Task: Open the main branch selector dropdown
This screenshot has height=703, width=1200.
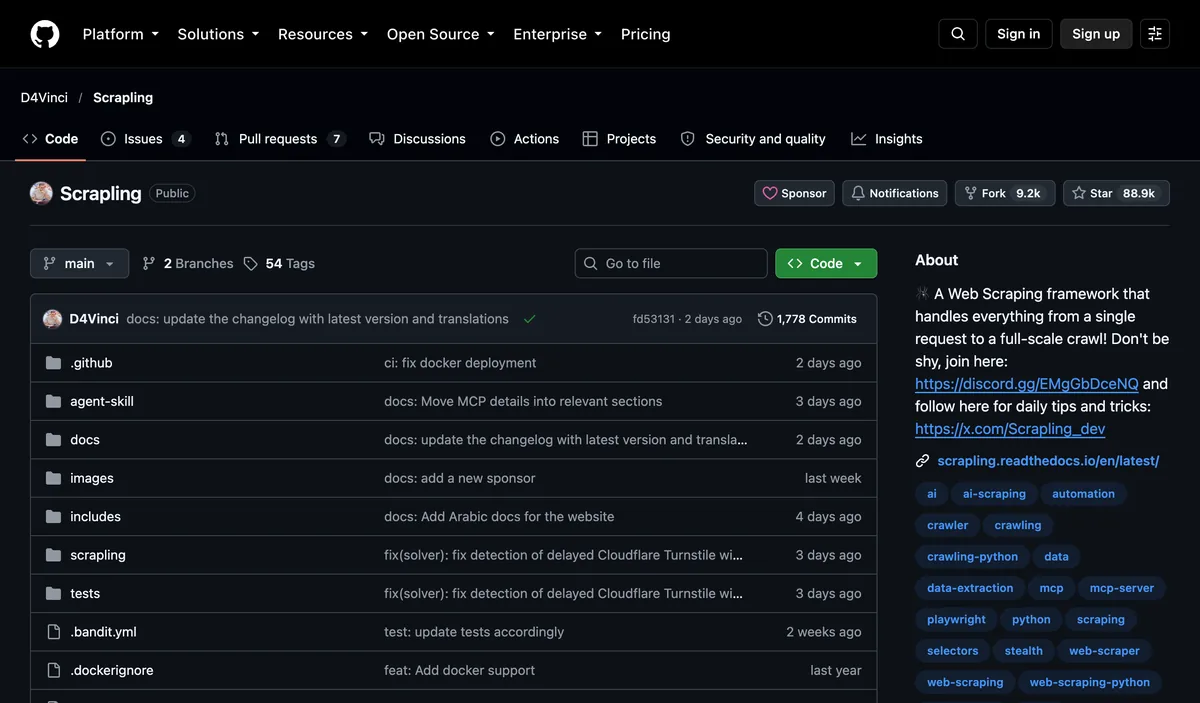Action: (80, 264)
